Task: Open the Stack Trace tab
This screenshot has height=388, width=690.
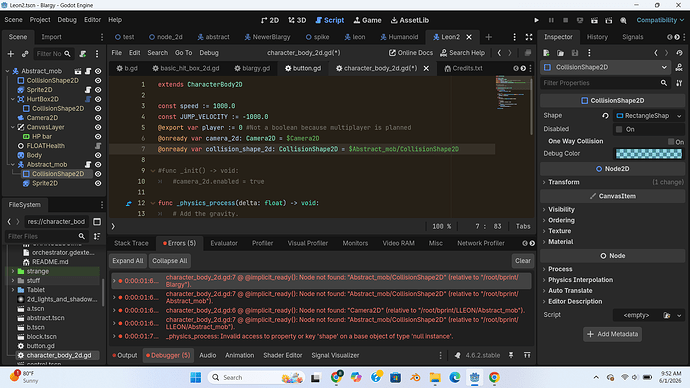Action: point(131,243)
